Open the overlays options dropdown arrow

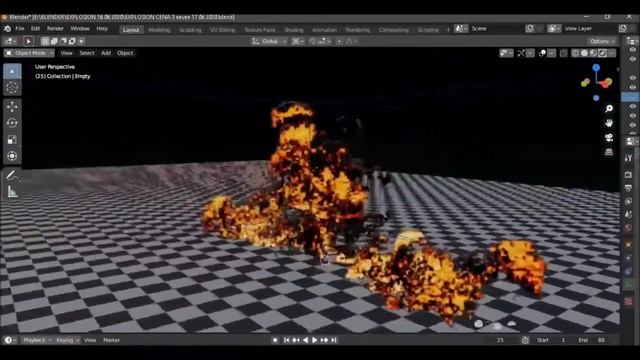551,53
